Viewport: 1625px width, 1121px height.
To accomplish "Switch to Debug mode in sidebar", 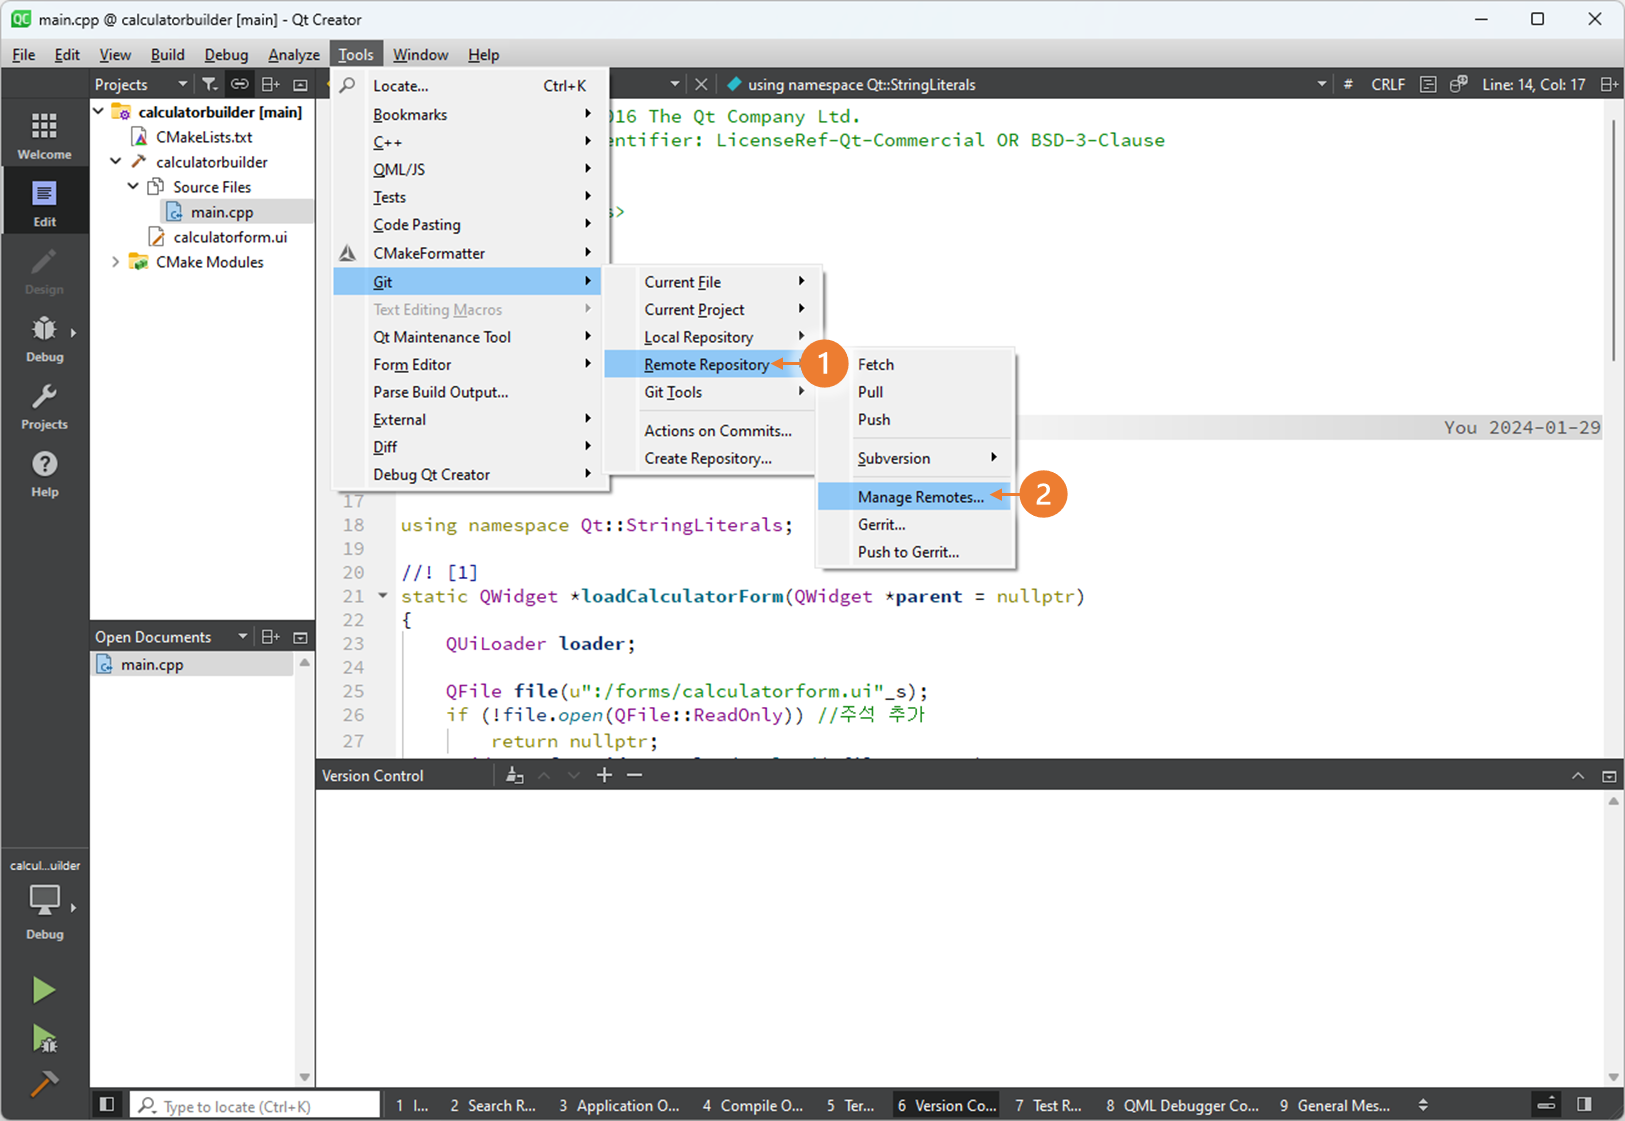I will click(44, 339).
